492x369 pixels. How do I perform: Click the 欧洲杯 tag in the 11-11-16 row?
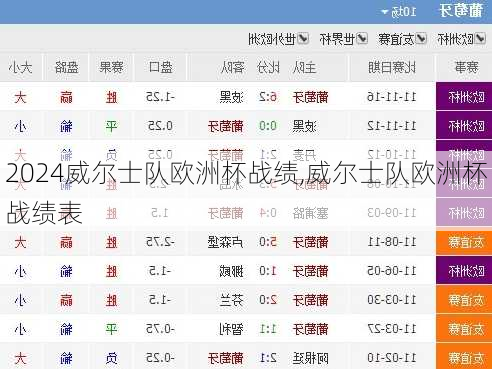click(464, 97)
